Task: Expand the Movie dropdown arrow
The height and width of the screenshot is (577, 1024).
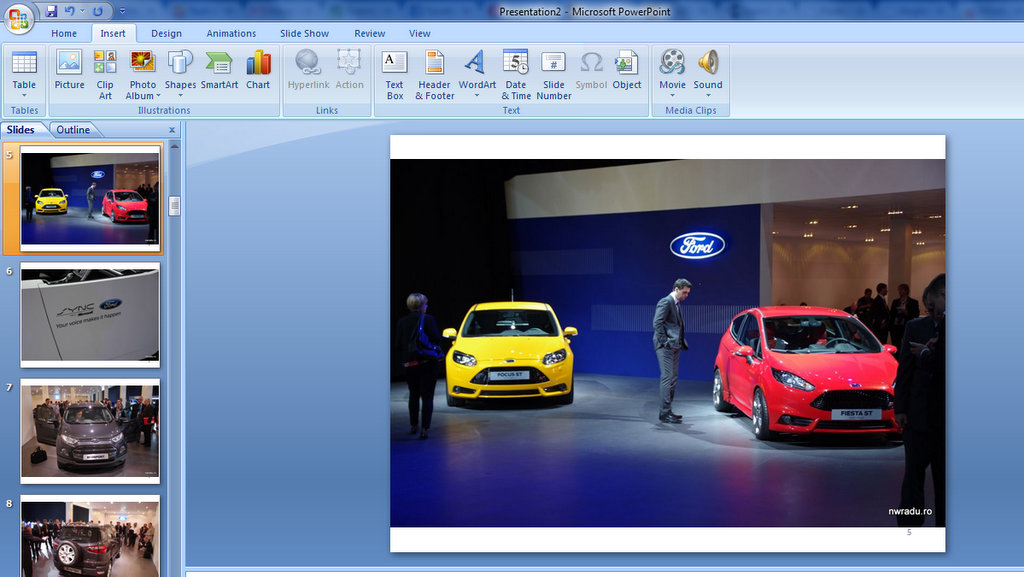Action: point(672,96)
